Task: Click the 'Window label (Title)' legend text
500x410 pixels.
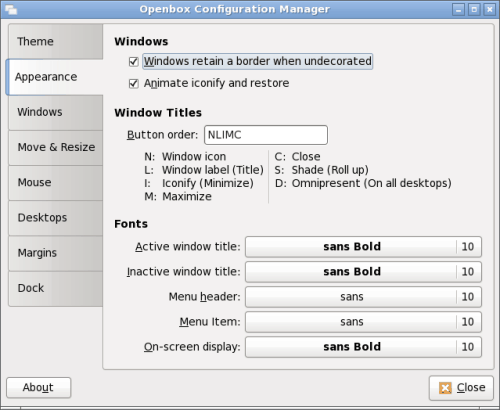Action: pos(213,170)
